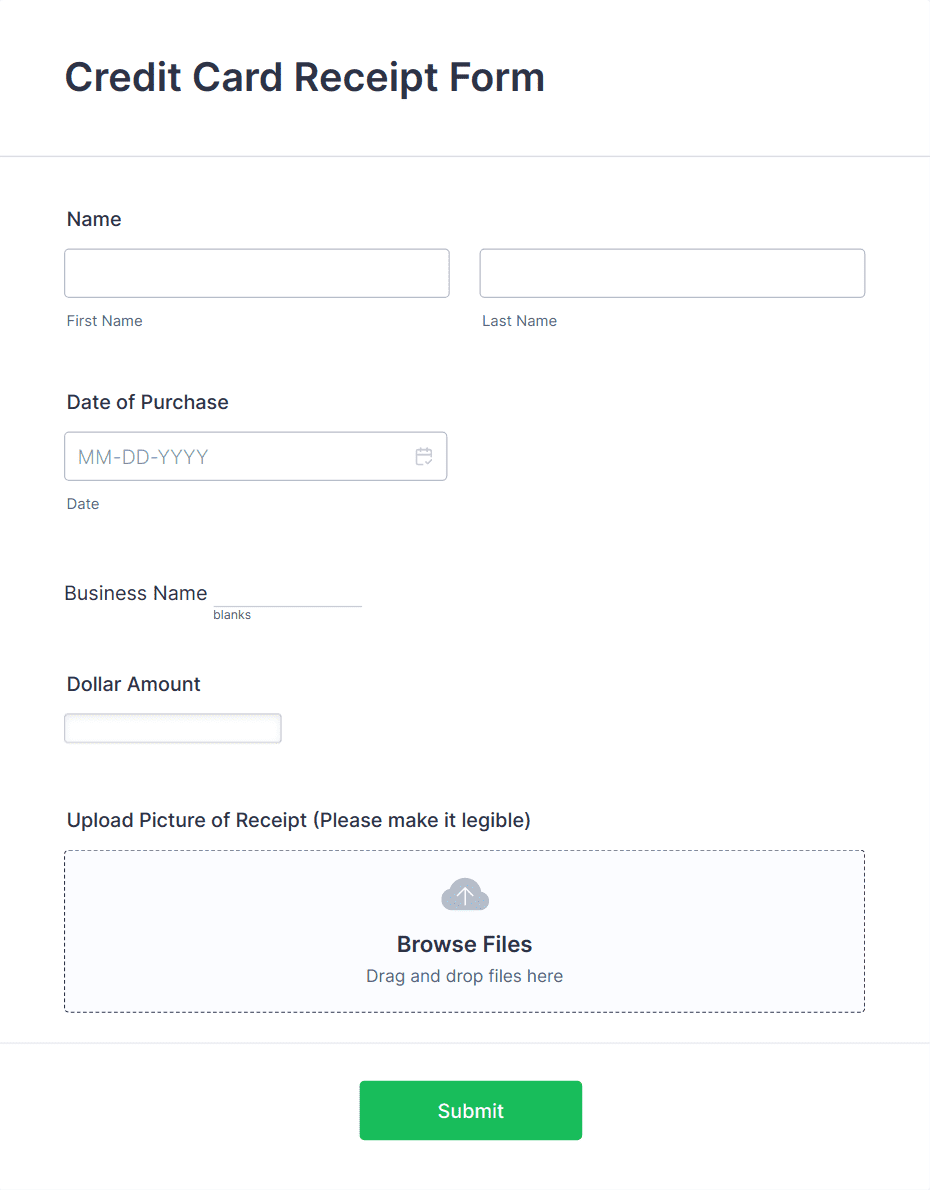Click the Upload Picture of Receipt heading
This screenshot has width=930, height=1190.
[x=299, y=820]
